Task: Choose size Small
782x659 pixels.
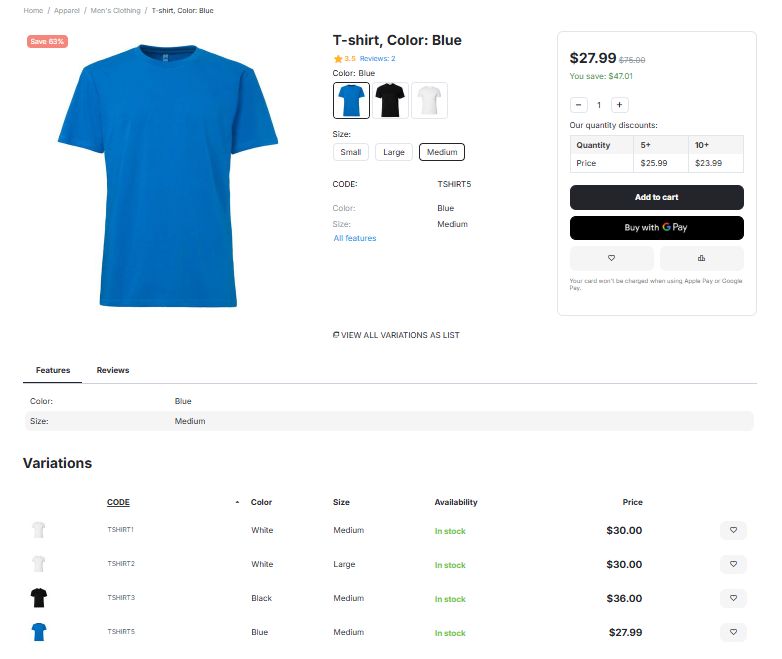Action: [x=351, y=152]
